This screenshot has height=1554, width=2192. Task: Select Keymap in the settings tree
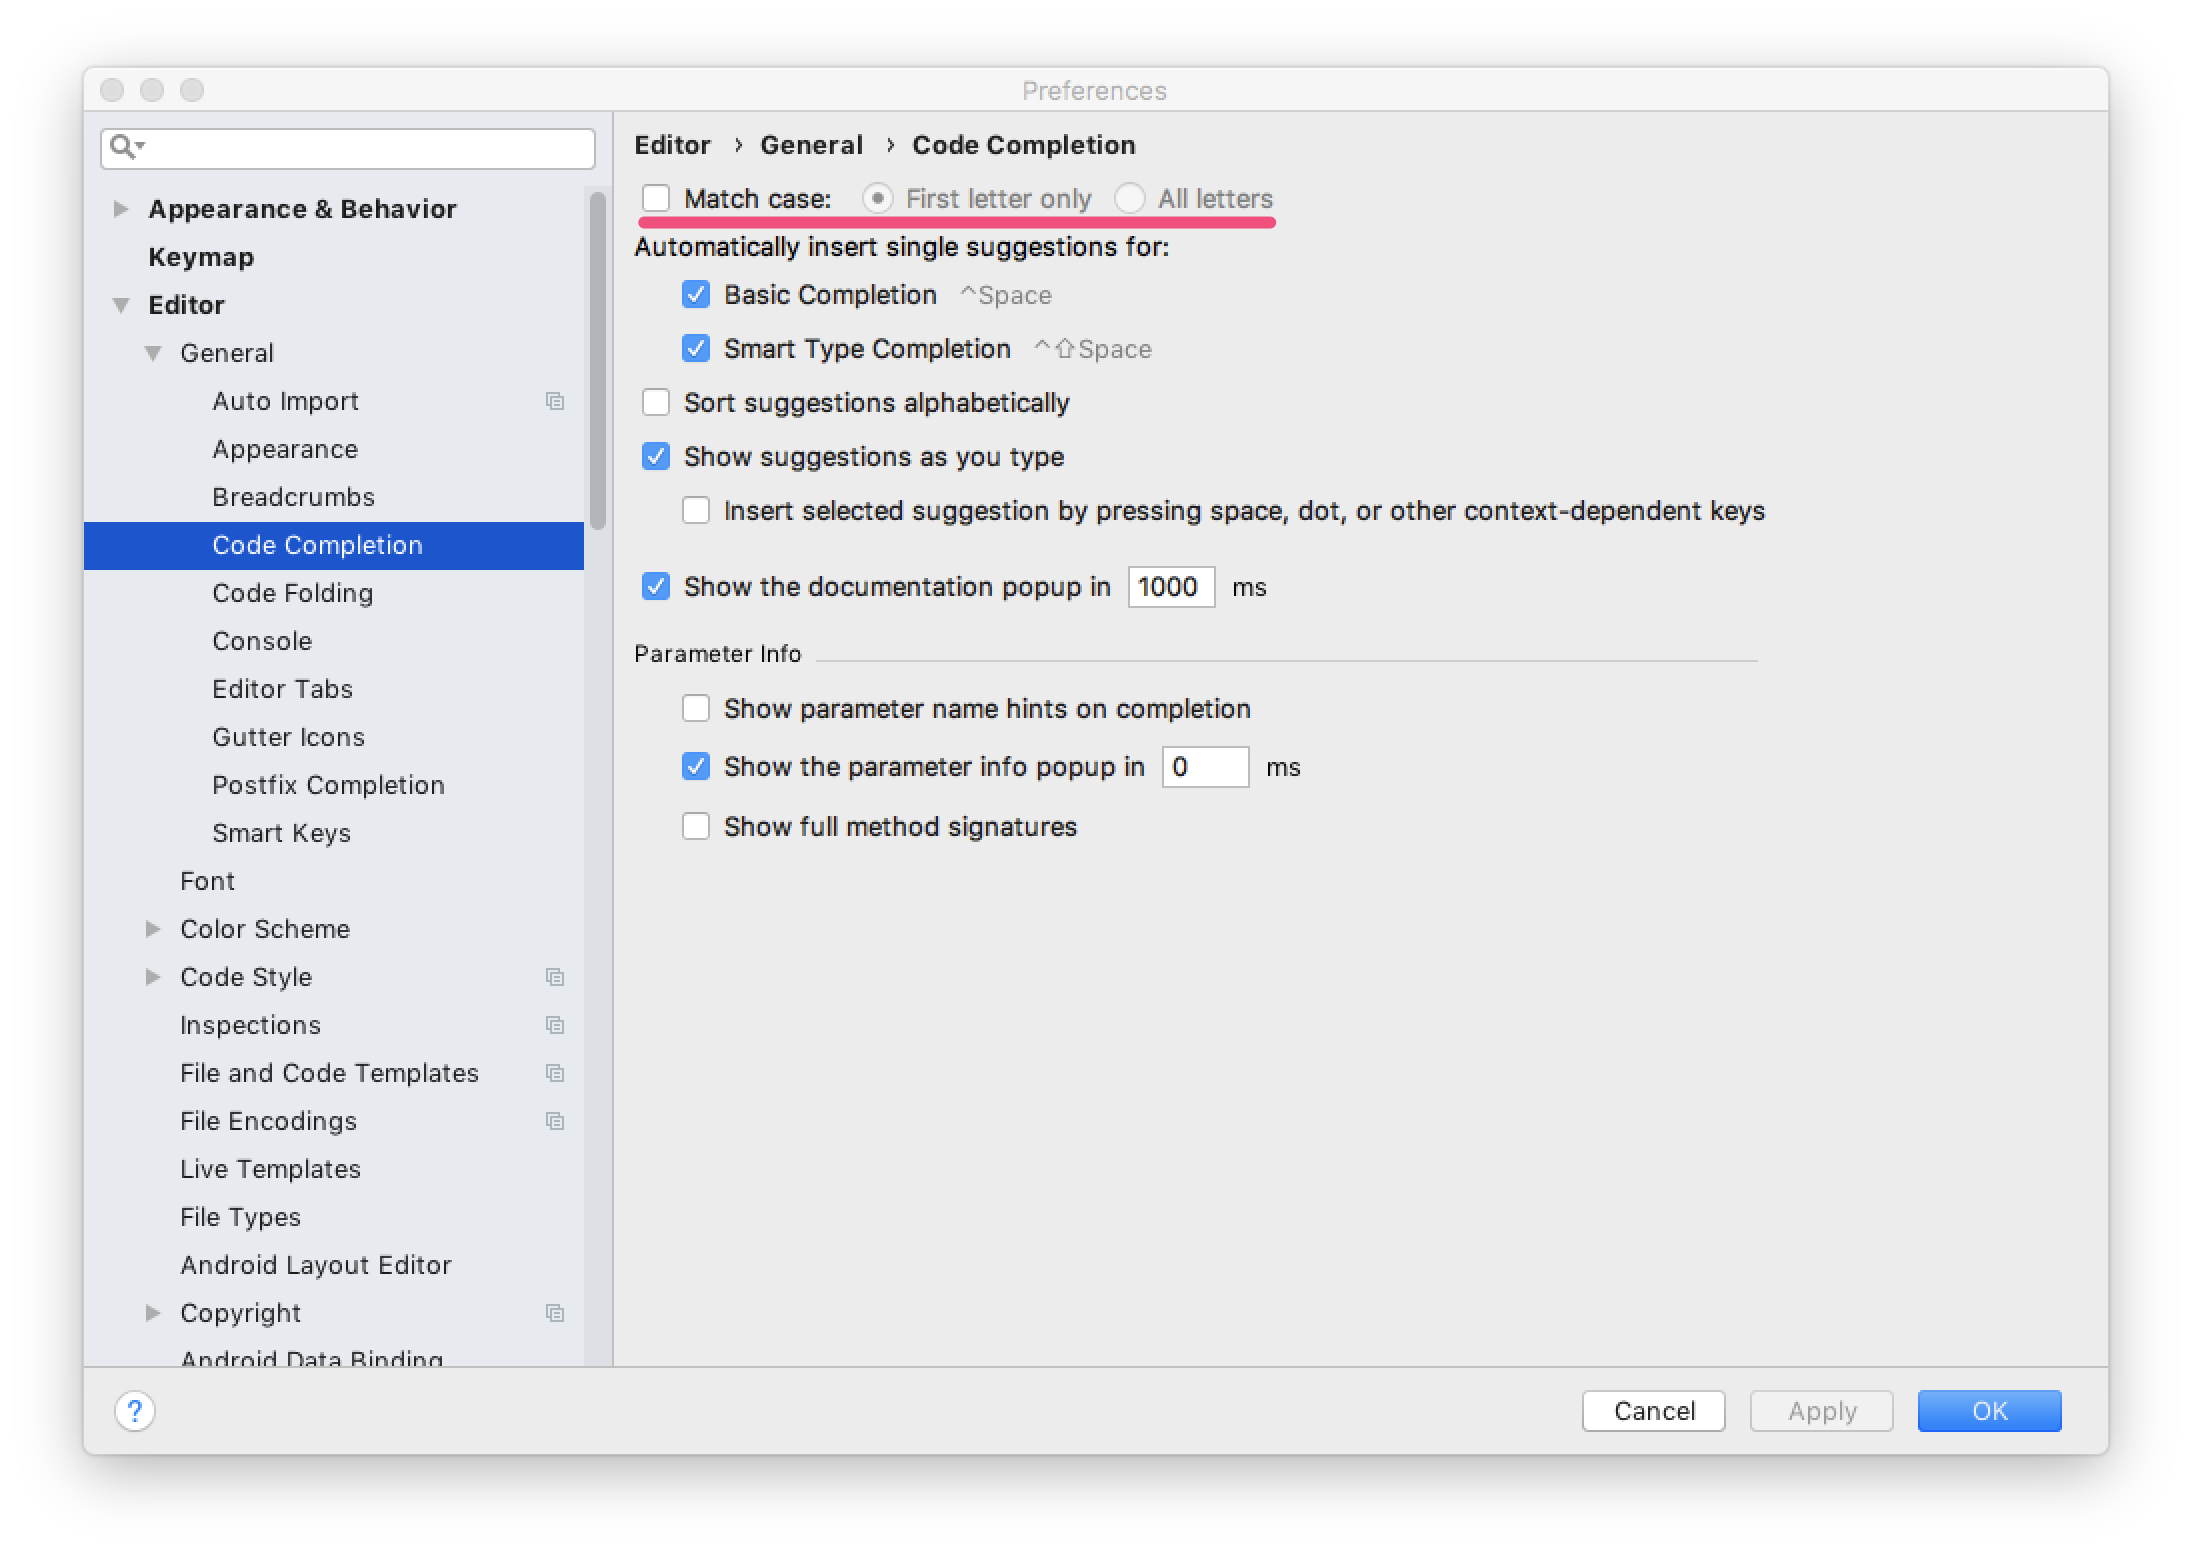(201, 257)
